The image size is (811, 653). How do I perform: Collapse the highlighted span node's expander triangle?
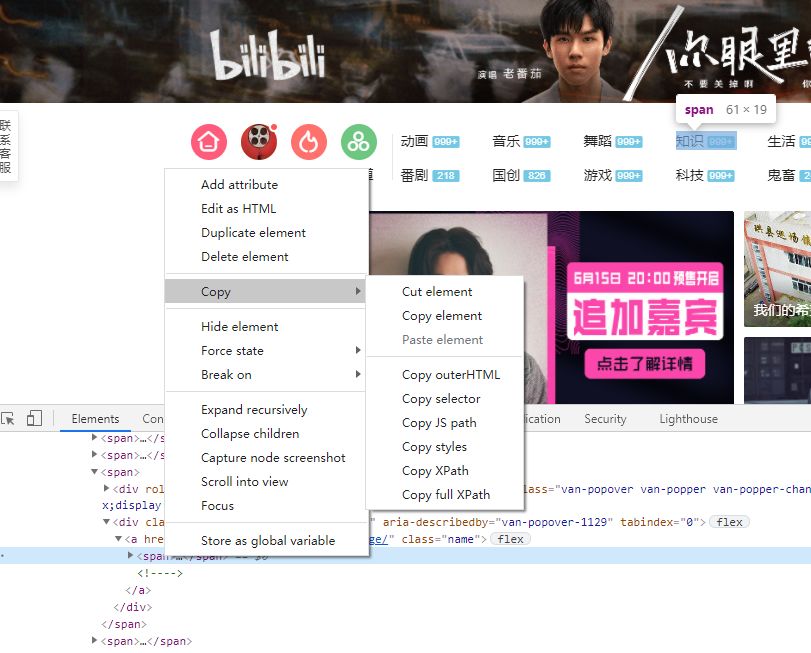coord(131,553)
